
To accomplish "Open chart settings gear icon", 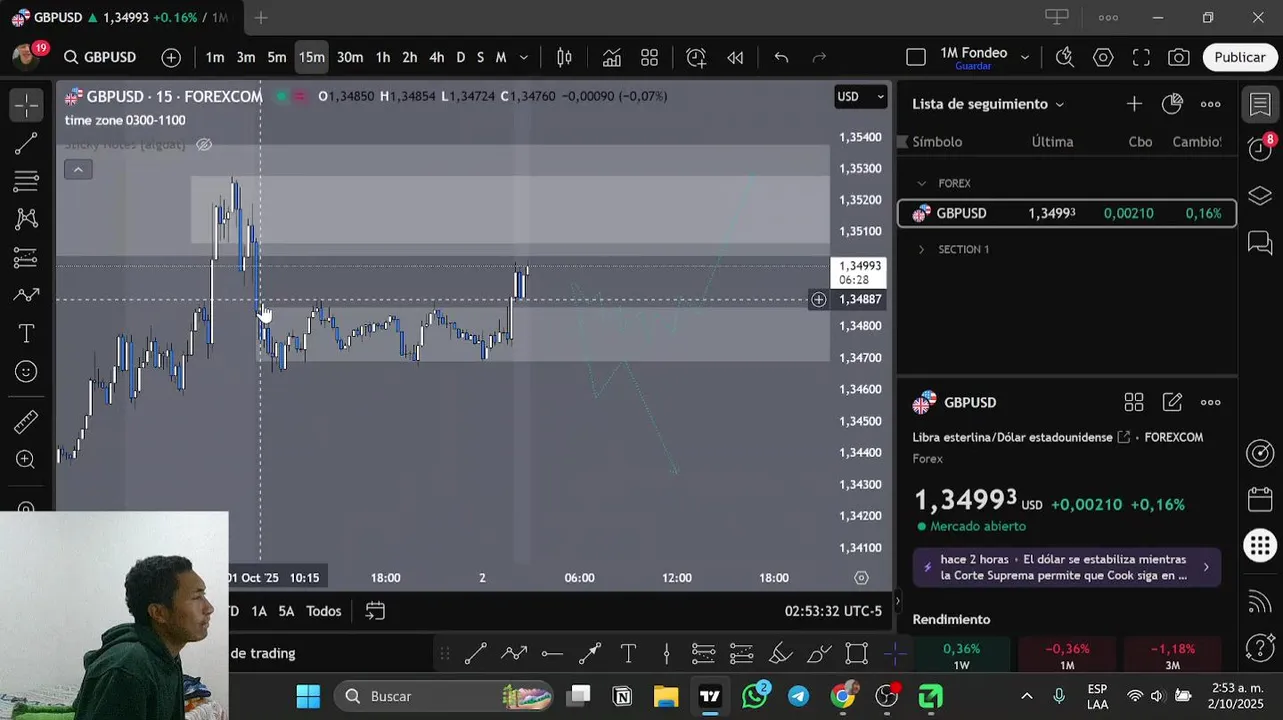I will 1103,57.
